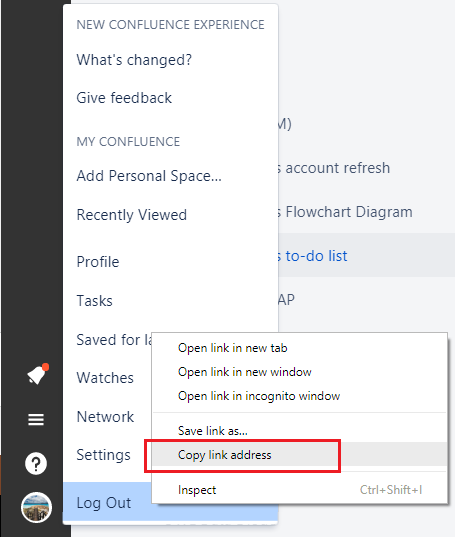Open Settings from the profile menu

point(104,455)
